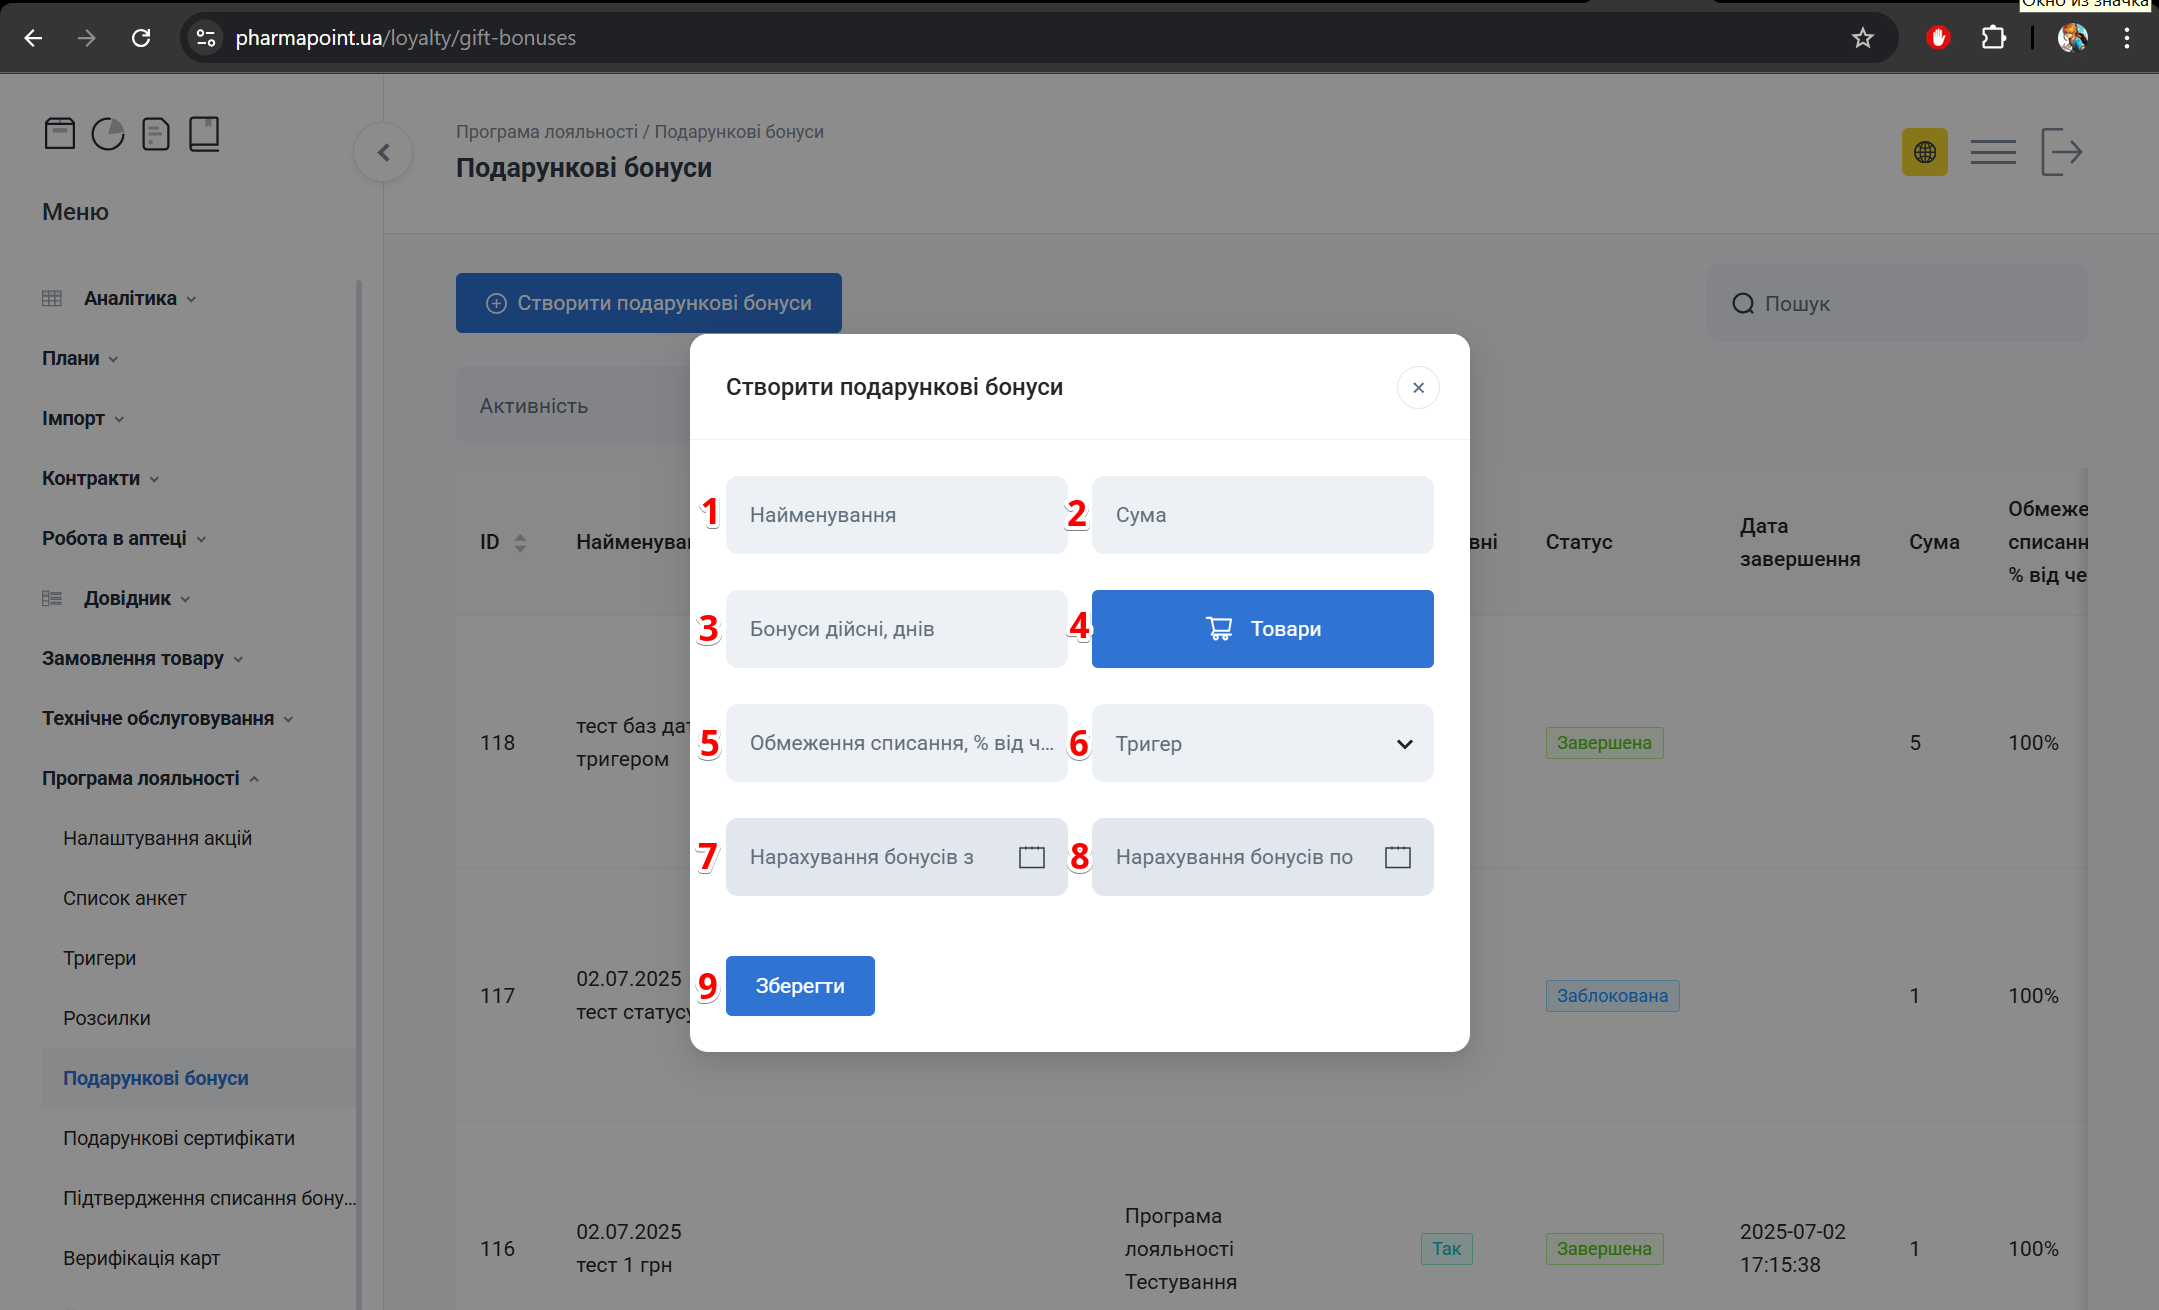Screen dimensions: 2159x1310
Task: Expand the Аналітика menu section
Action: [x=130, y=298]
